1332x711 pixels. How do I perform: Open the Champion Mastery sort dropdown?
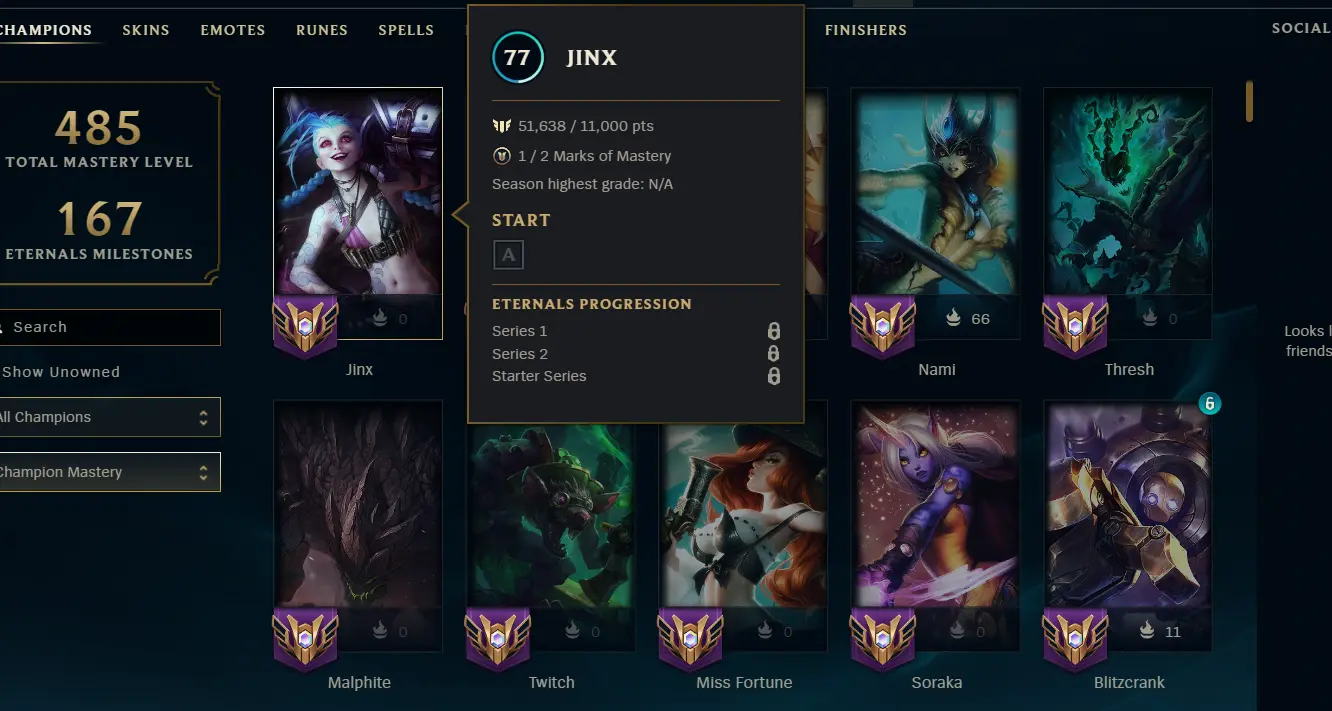coord(108,472)
